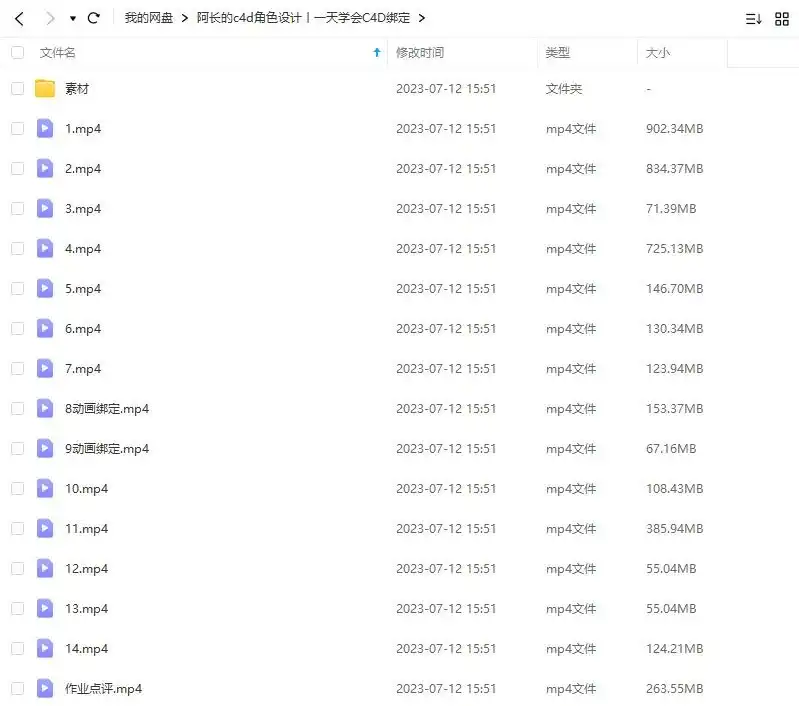Check the box for 9动画绑定.mp4
Image resolution: width=799 pixels, height=706 pixels.
click(x=17, y=449)
